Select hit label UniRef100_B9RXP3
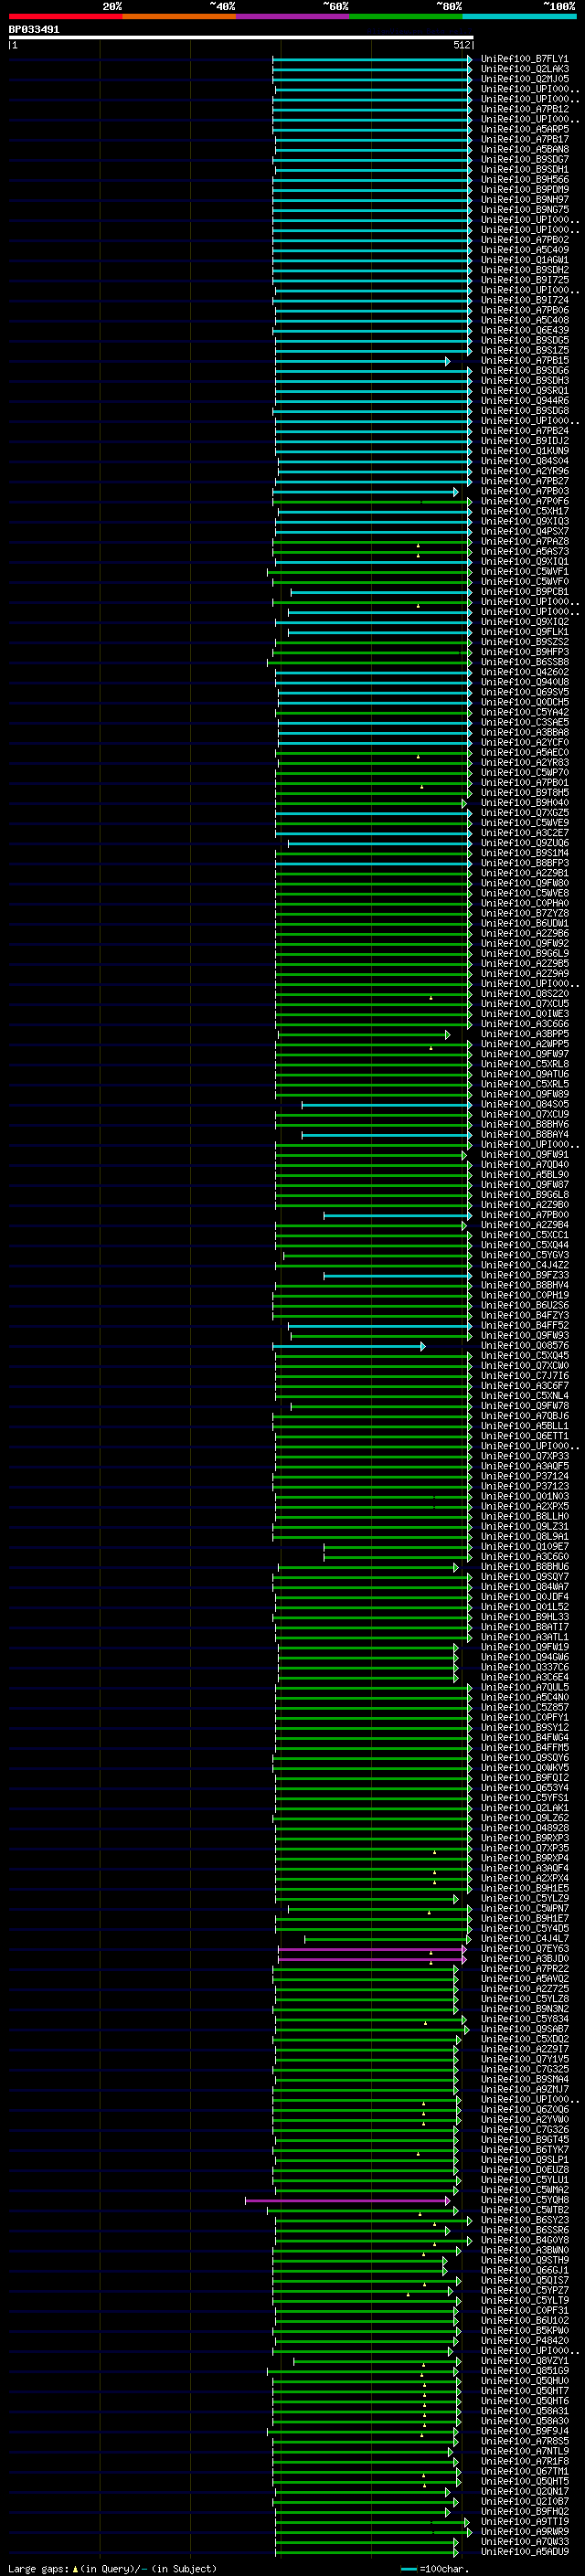585x2576 pixels. (524, 1838)
